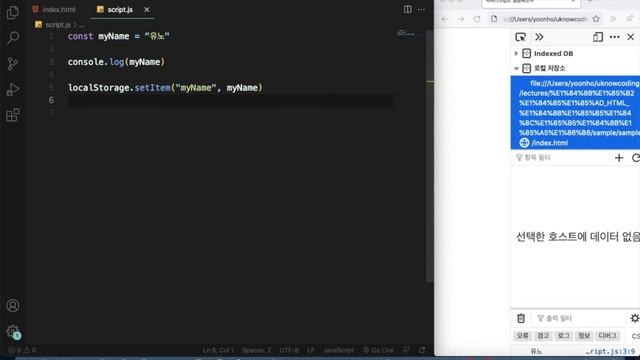Screen dimensions: 640x360
Task: Go forward in the browser
Action: (x=461, y=19)
